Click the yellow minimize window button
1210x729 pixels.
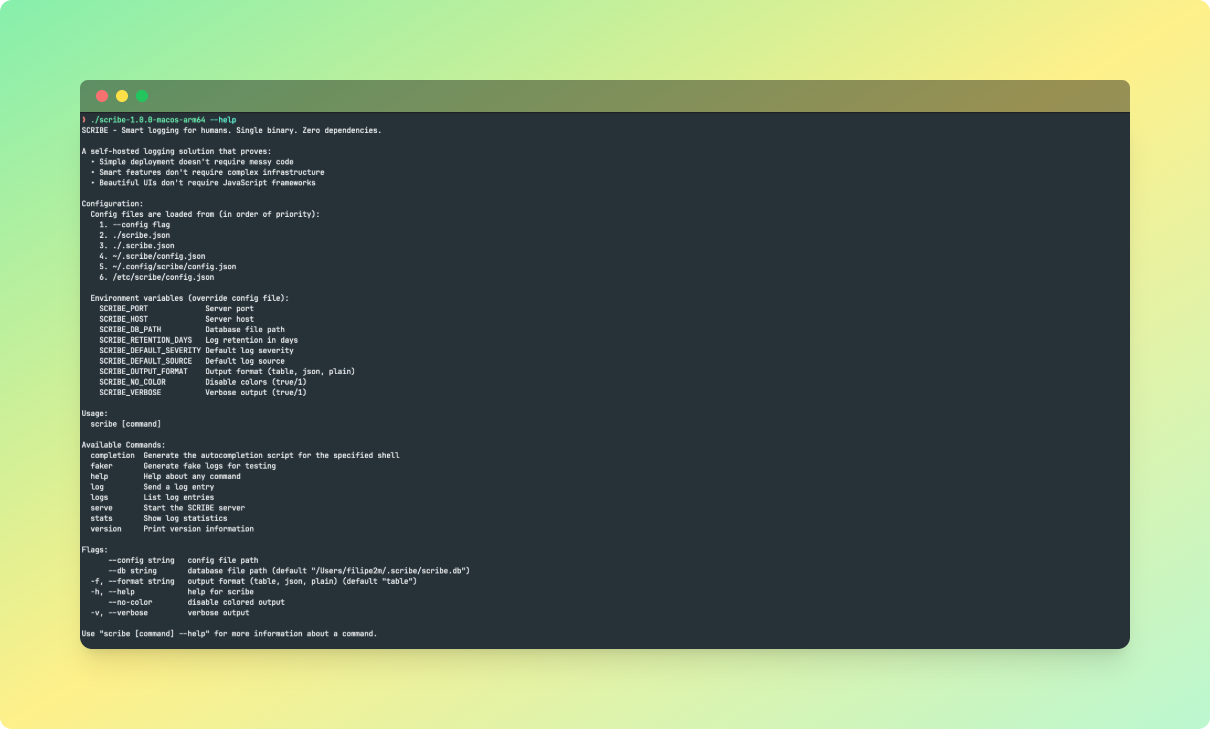click(x=122, y=96)
